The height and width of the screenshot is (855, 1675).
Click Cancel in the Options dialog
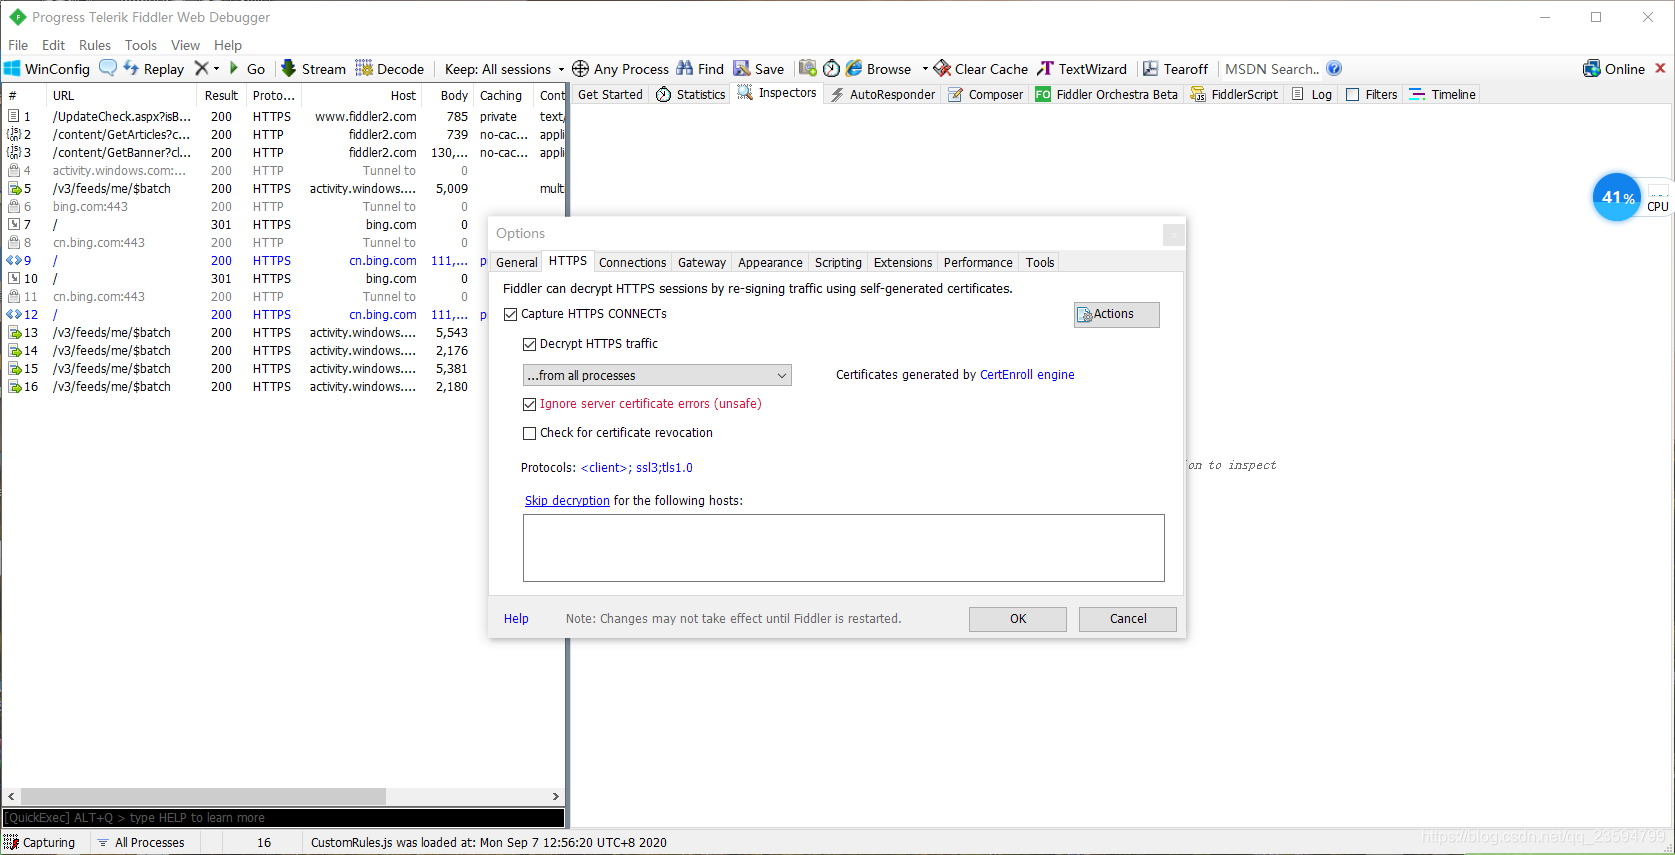pyautogui.click(x=1128, y=619)
